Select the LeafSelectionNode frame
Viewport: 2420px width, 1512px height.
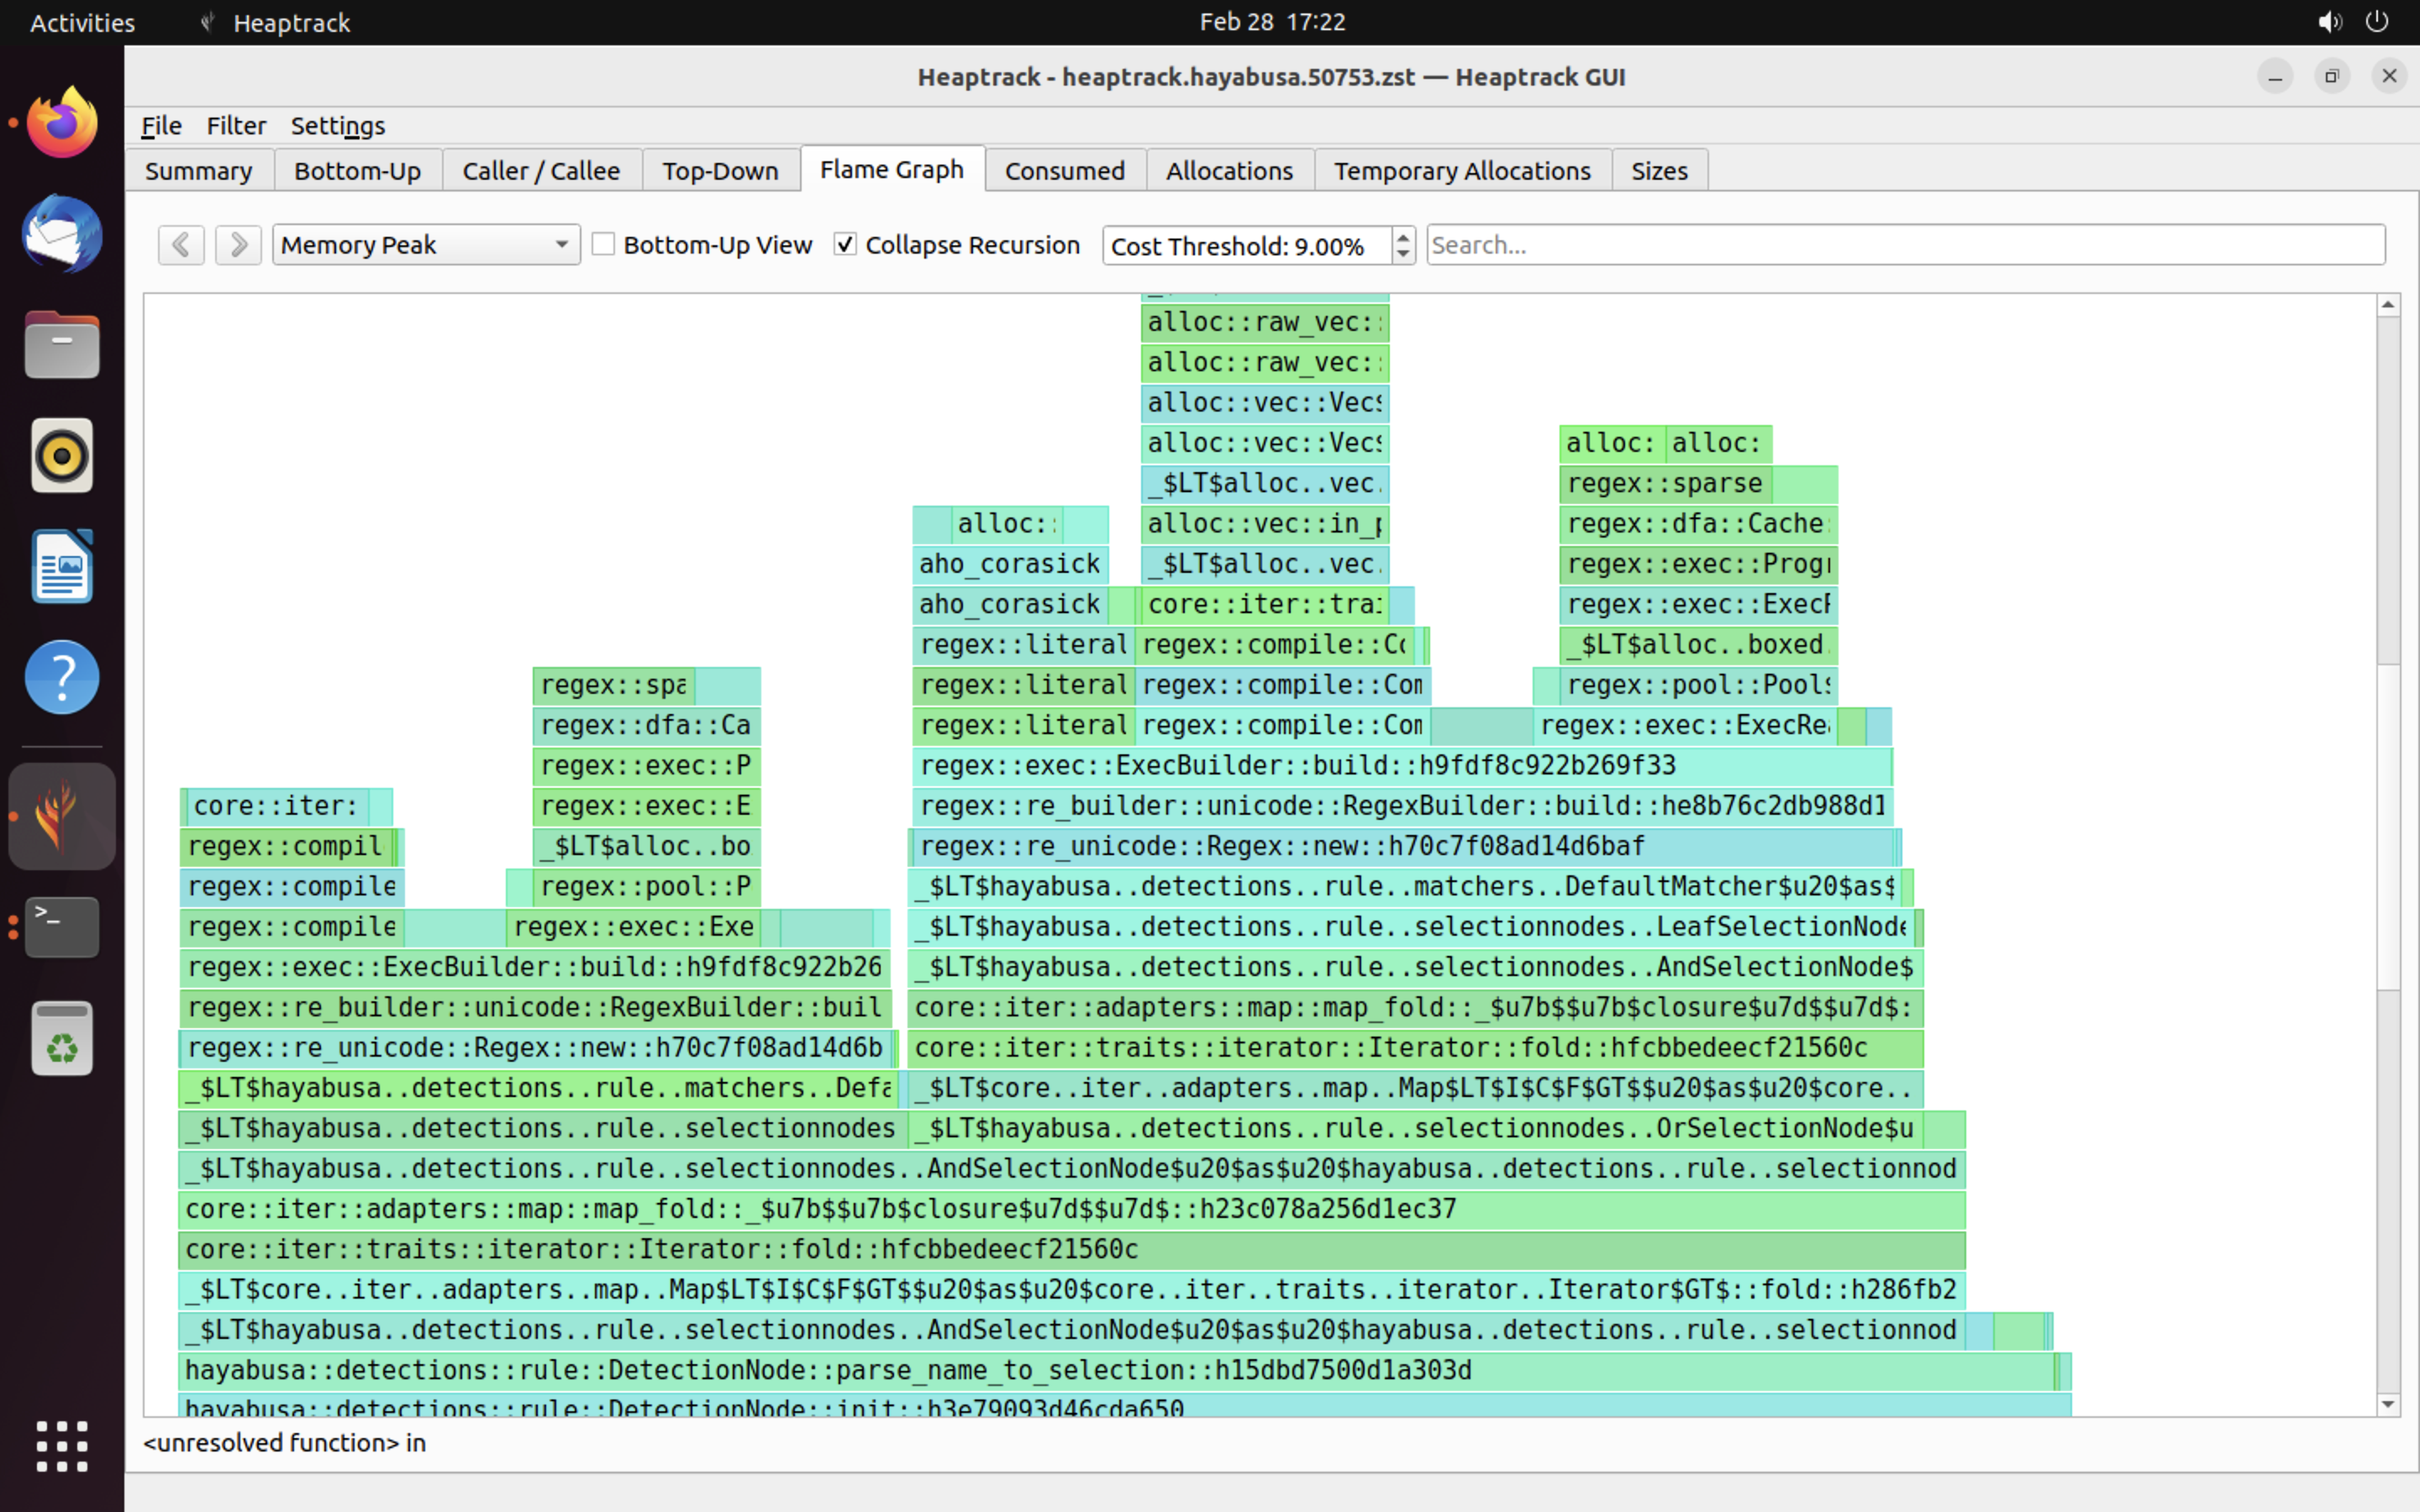pyautogui.click(x=1410, y=926)
